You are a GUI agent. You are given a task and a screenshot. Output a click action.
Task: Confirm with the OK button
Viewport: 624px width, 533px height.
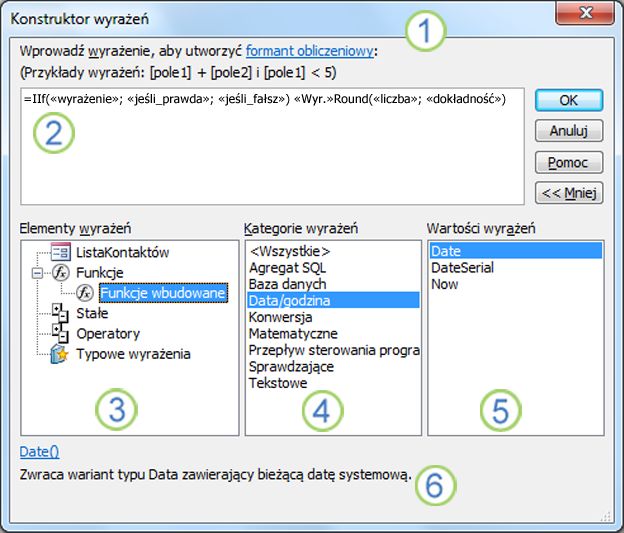[x=569, y=100]
